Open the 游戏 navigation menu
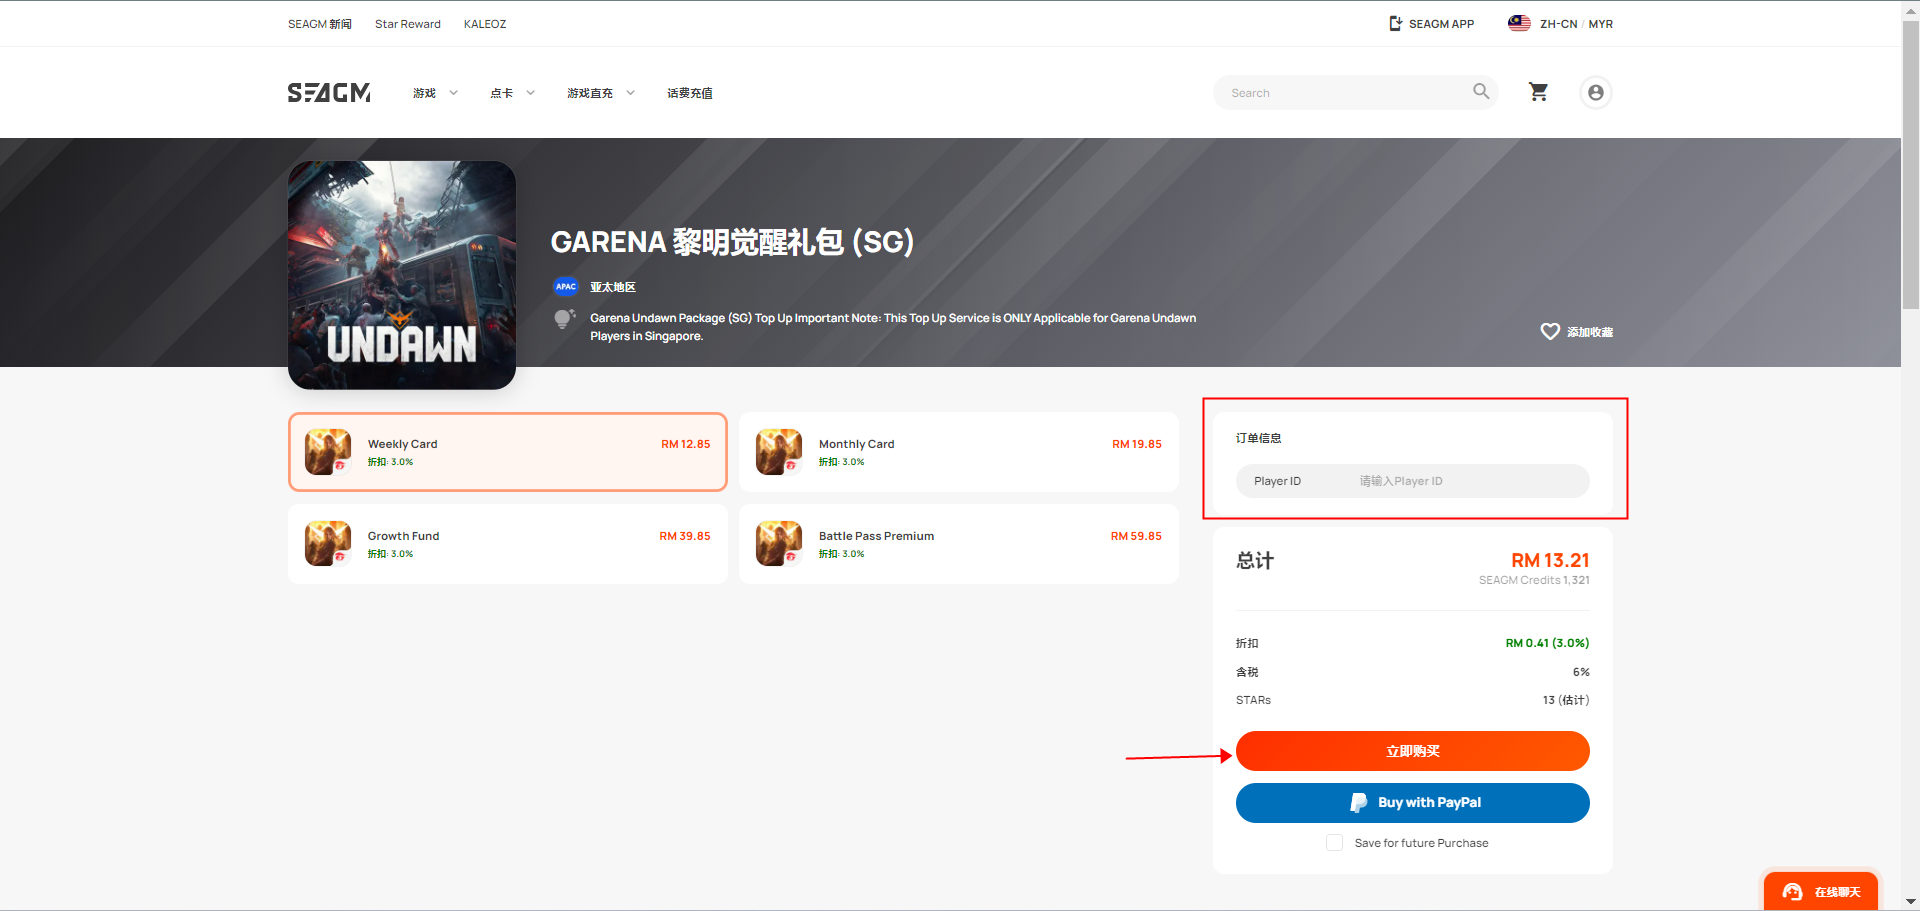Viewport: 1920px width, 911px height. click(424, 93)
